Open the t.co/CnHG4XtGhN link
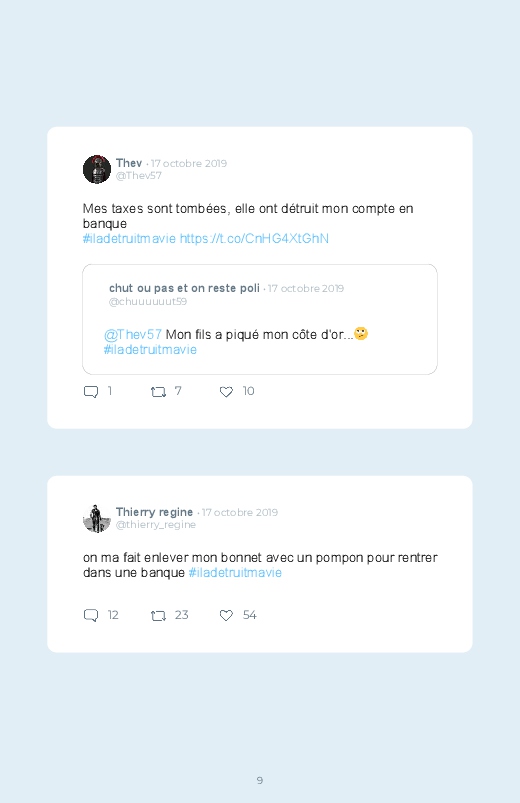The image size is (520, 803). click(254, 239)
